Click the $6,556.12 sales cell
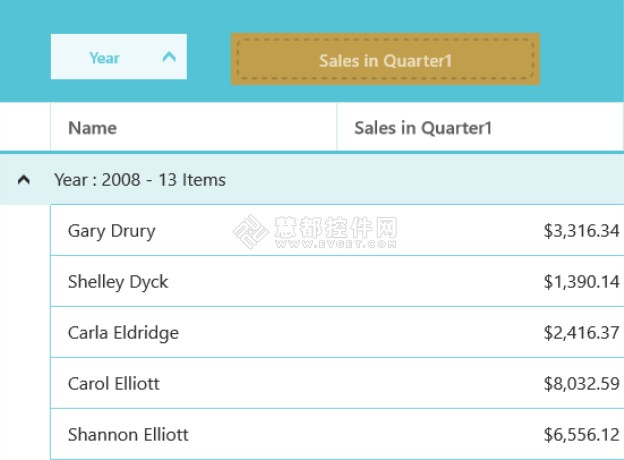 [480, 434]
